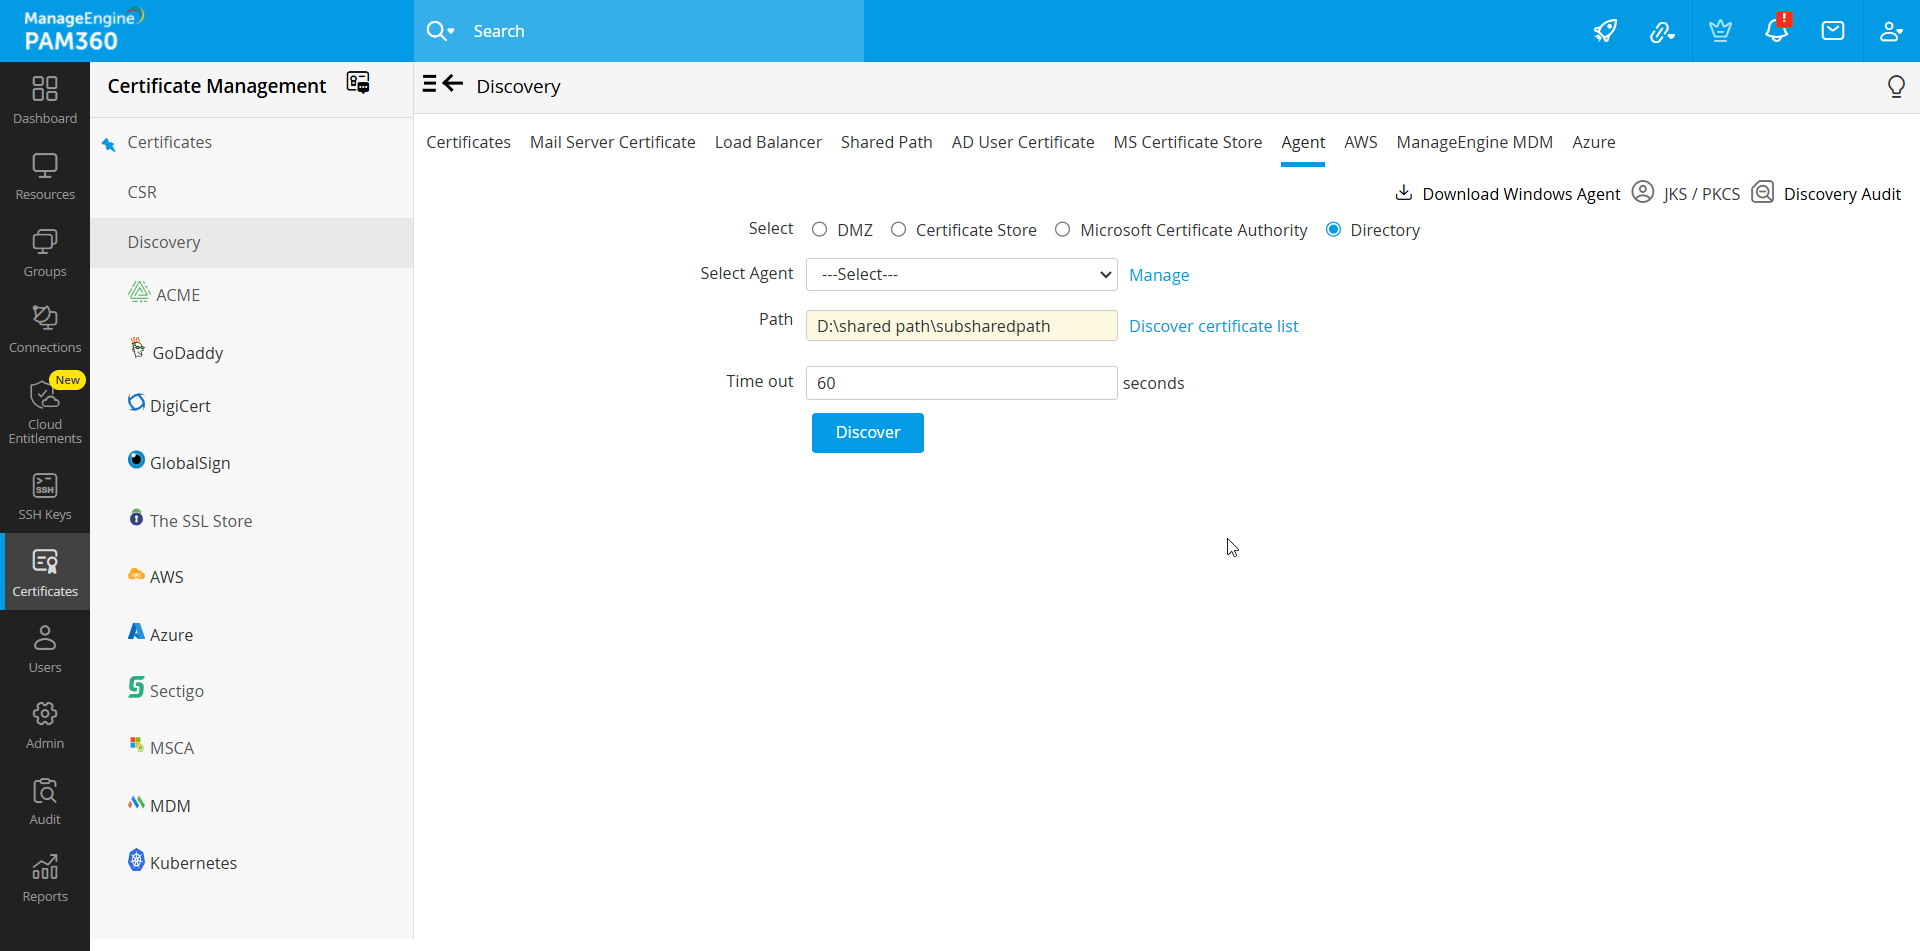Screen dimensions: 1920x951
Task: Select the DMZ radio button
Action: (x=819, y=229)
